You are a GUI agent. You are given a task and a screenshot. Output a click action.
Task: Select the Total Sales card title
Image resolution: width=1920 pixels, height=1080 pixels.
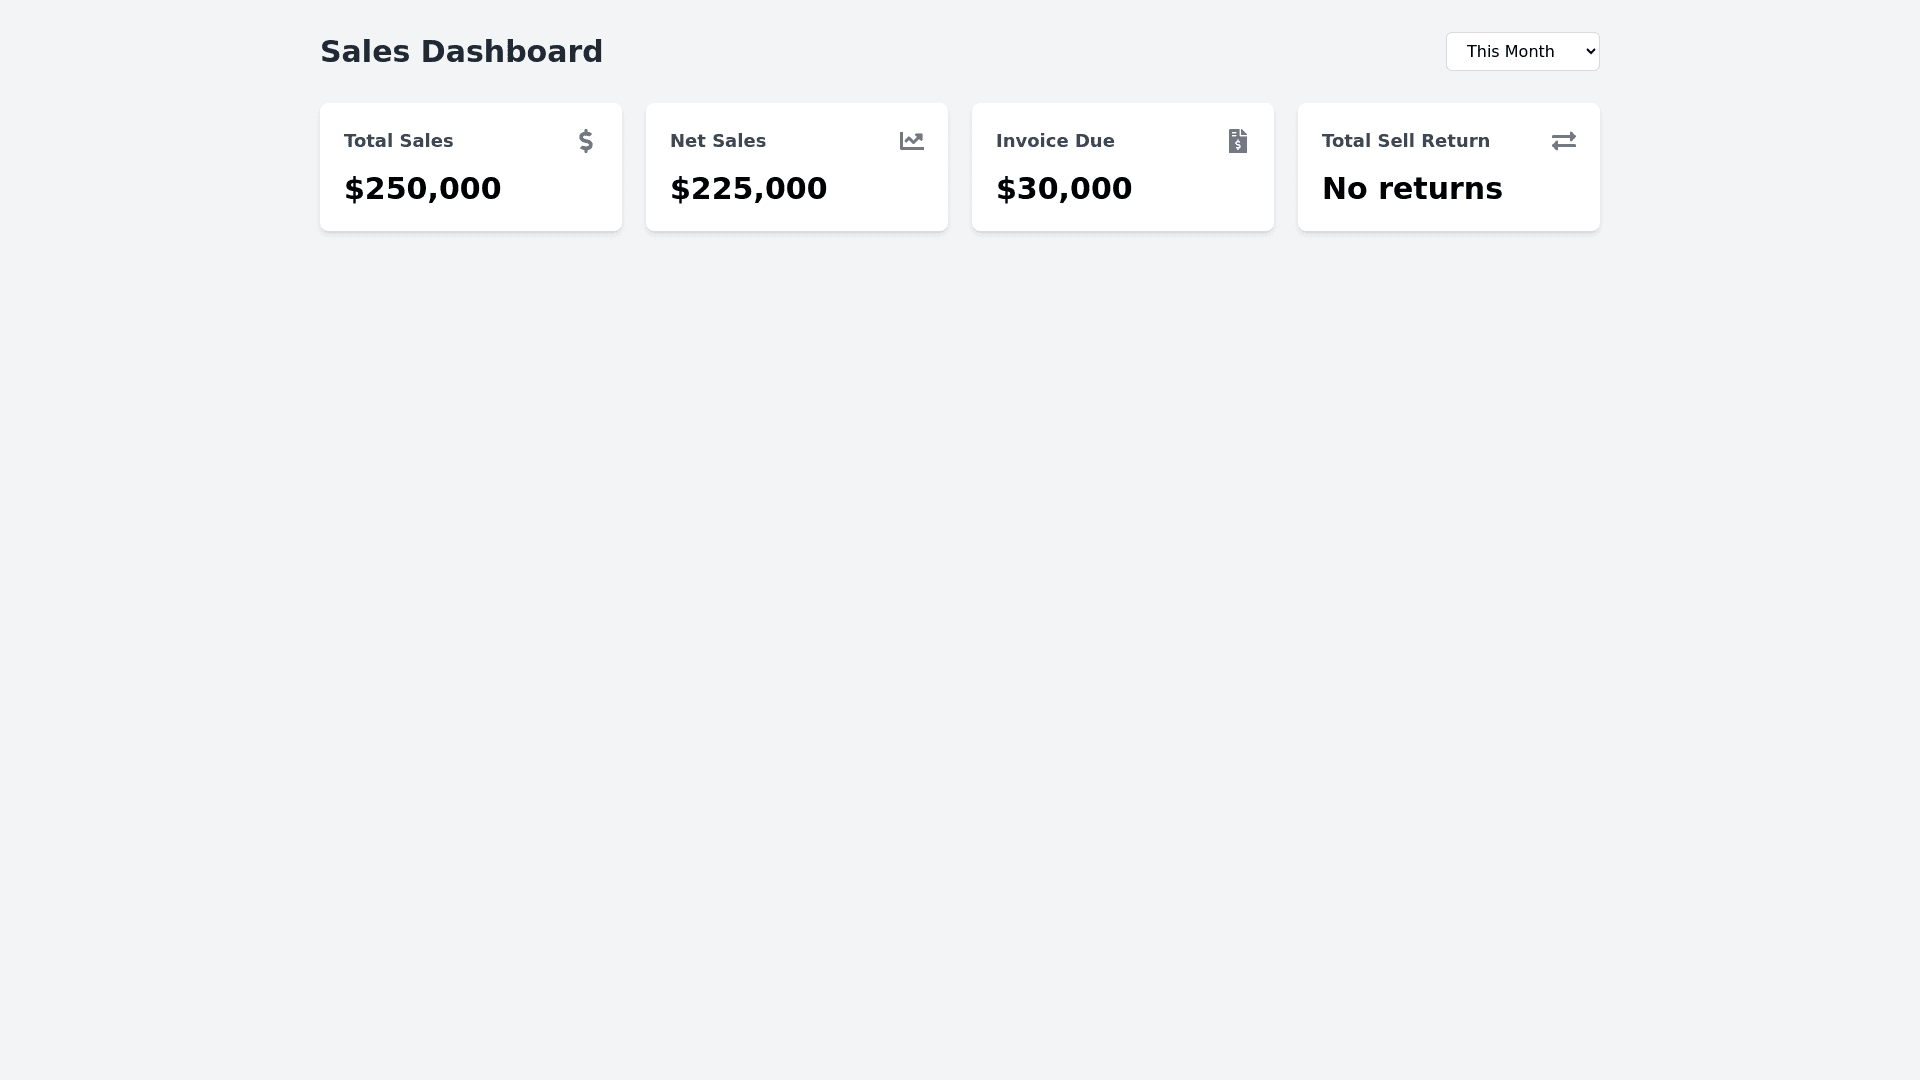(x=398, y=141)
